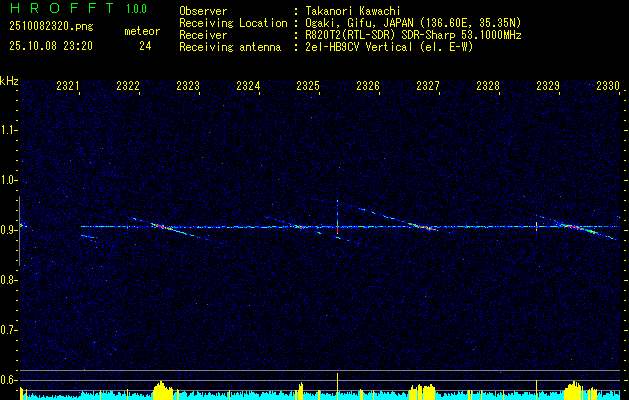The image size is (629, 400).
Task: Click the timestamp 25.10.08 23:20
Action: [51, 46]
